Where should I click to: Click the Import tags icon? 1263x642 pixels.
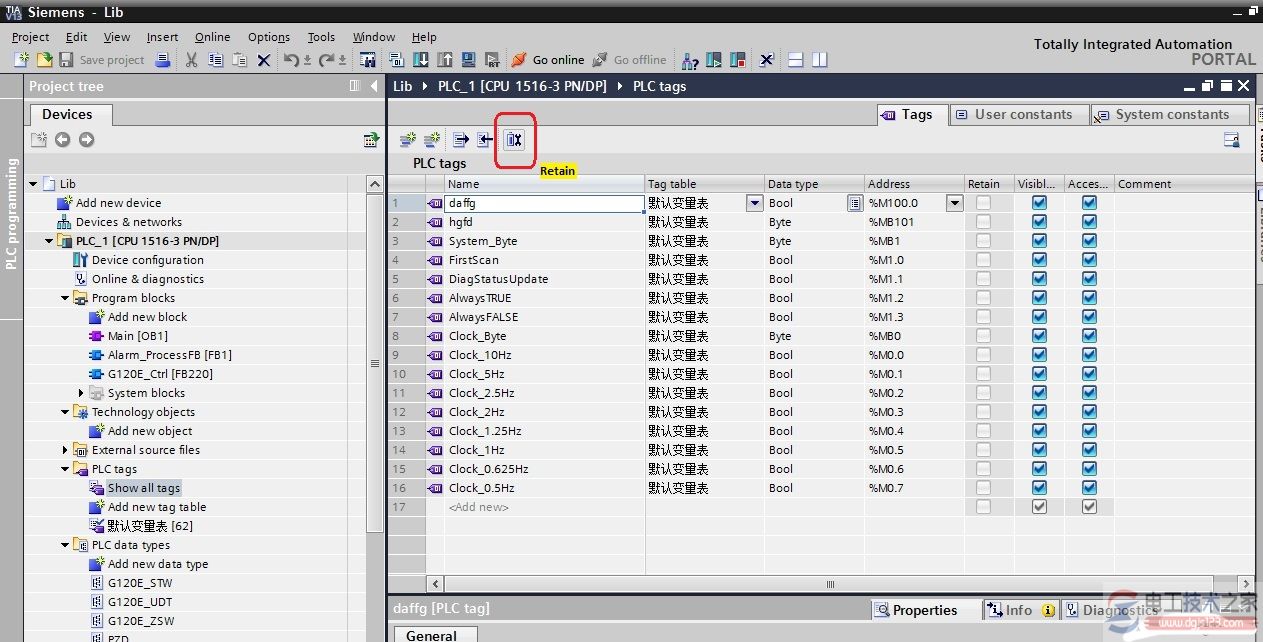pyautogui.click(x=484, y=140)
